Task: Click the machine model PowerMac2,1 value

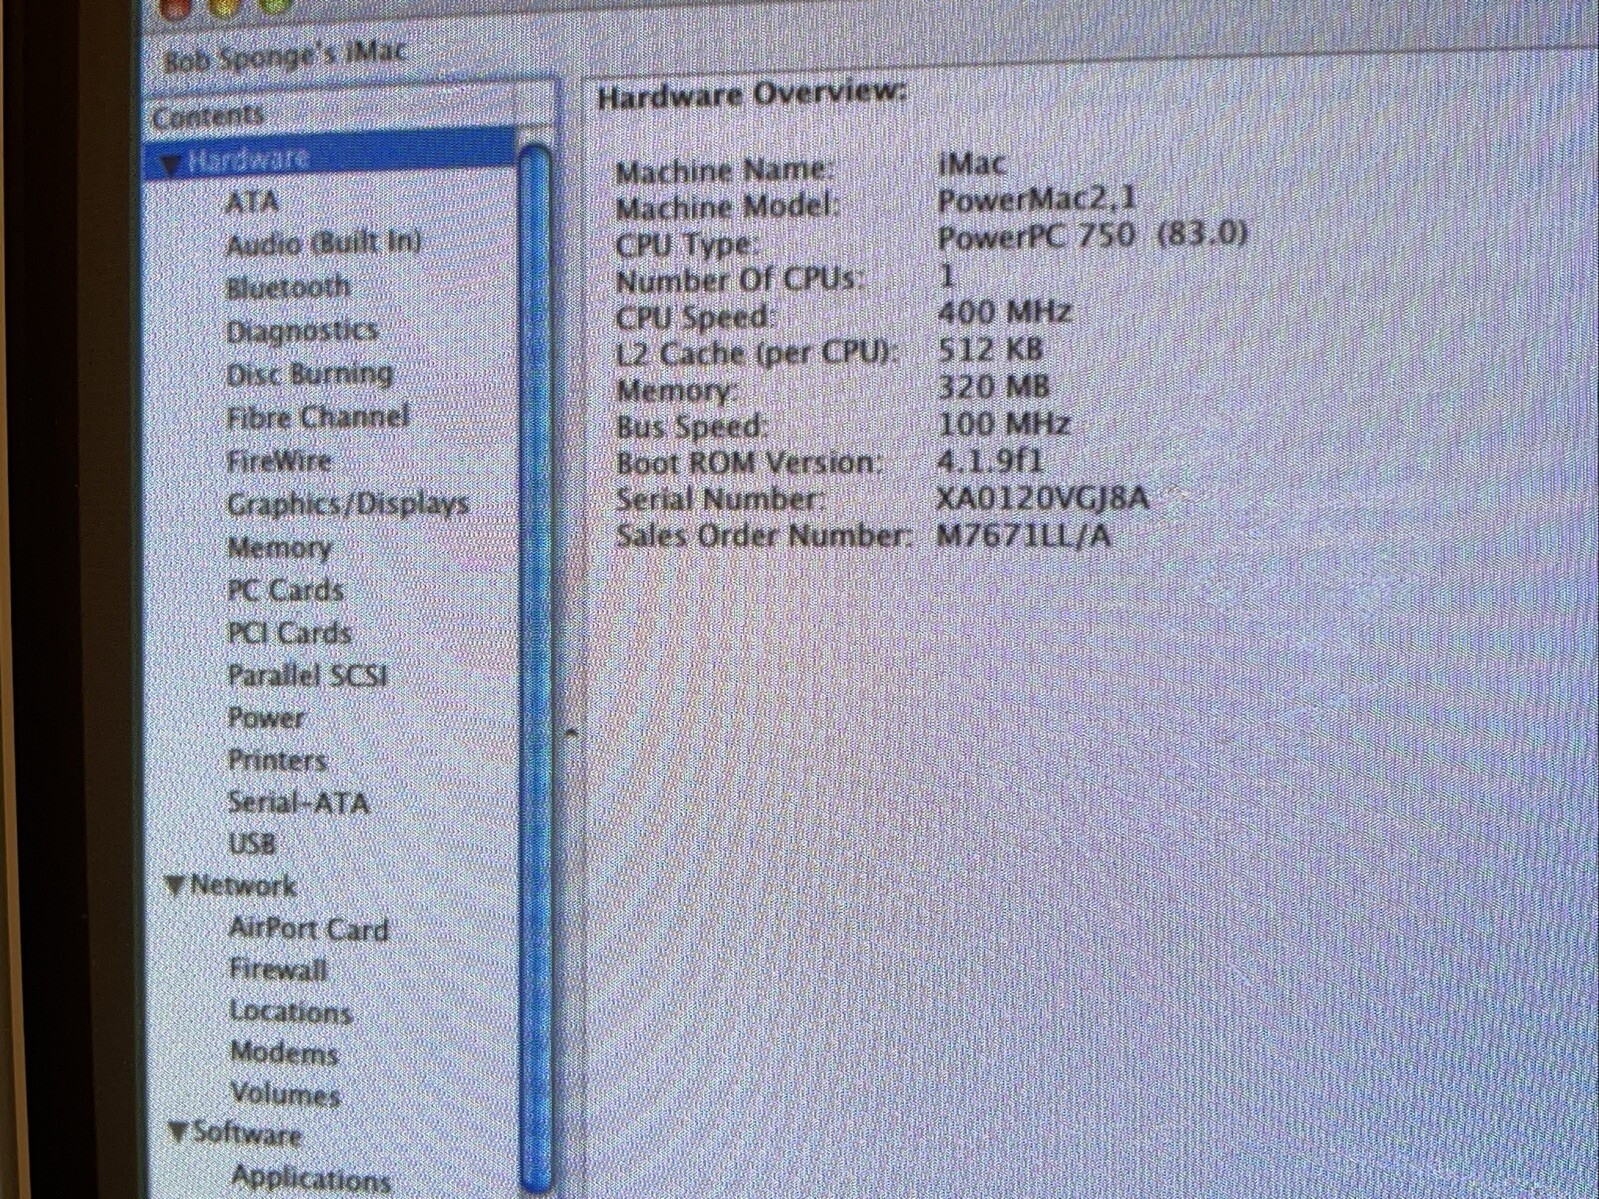Action: [1037, 200]
